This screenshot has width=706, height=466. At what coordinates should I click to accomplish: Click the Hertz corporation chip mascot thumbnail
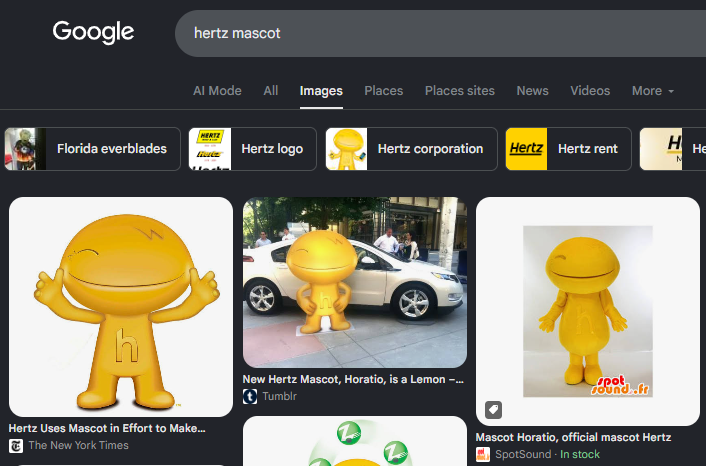pyautogui.click(x=346, y=149)
